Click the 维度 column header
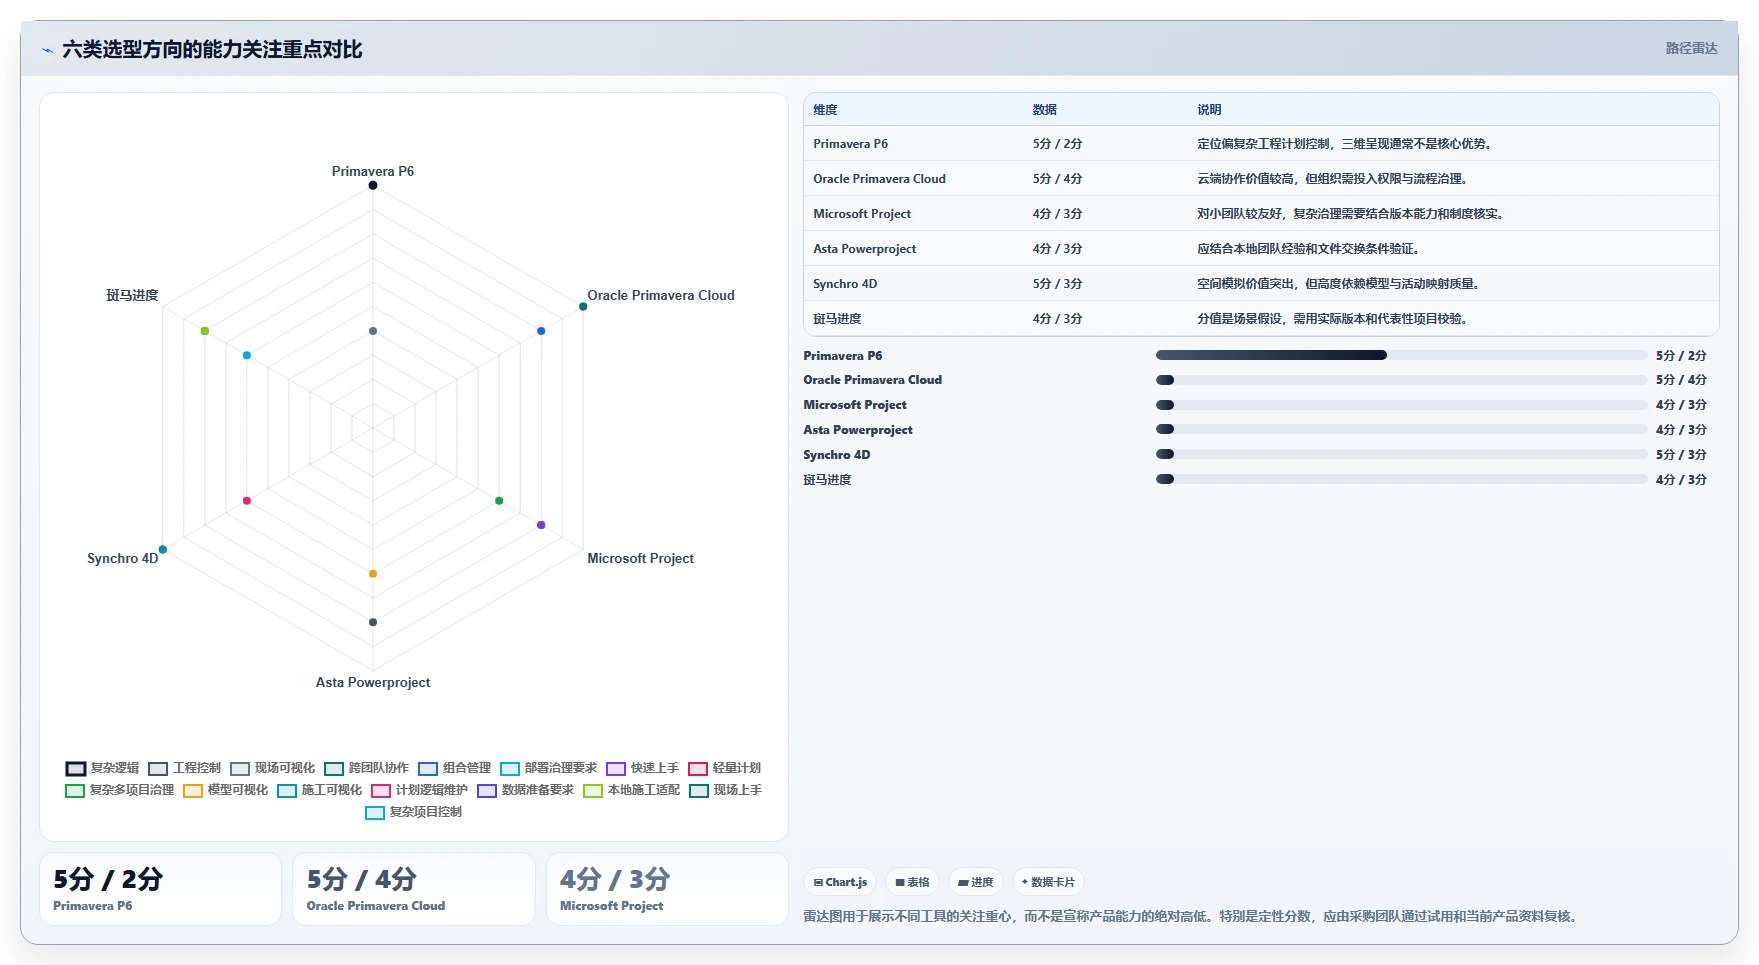This screenshot has width=1759, height=965. click(x=825, y=110)
